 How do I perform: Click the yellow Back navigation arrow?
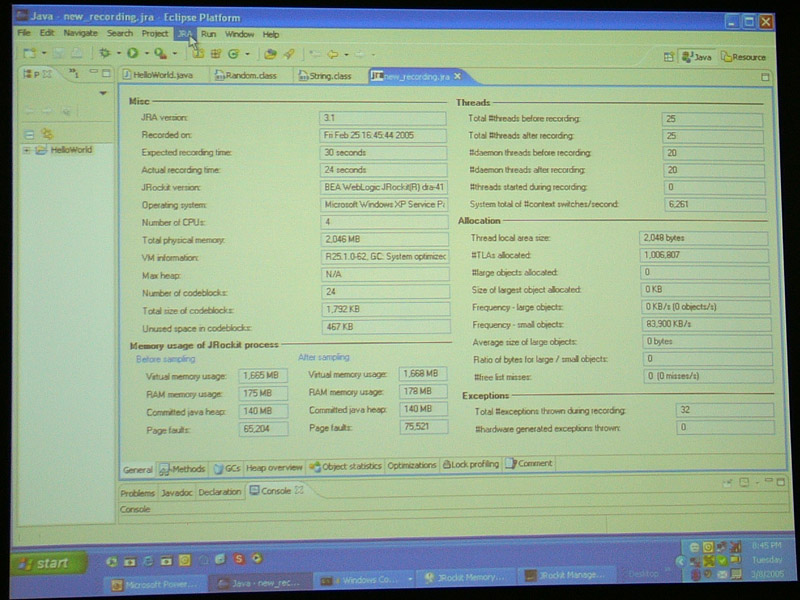click(x=333, y=54)
